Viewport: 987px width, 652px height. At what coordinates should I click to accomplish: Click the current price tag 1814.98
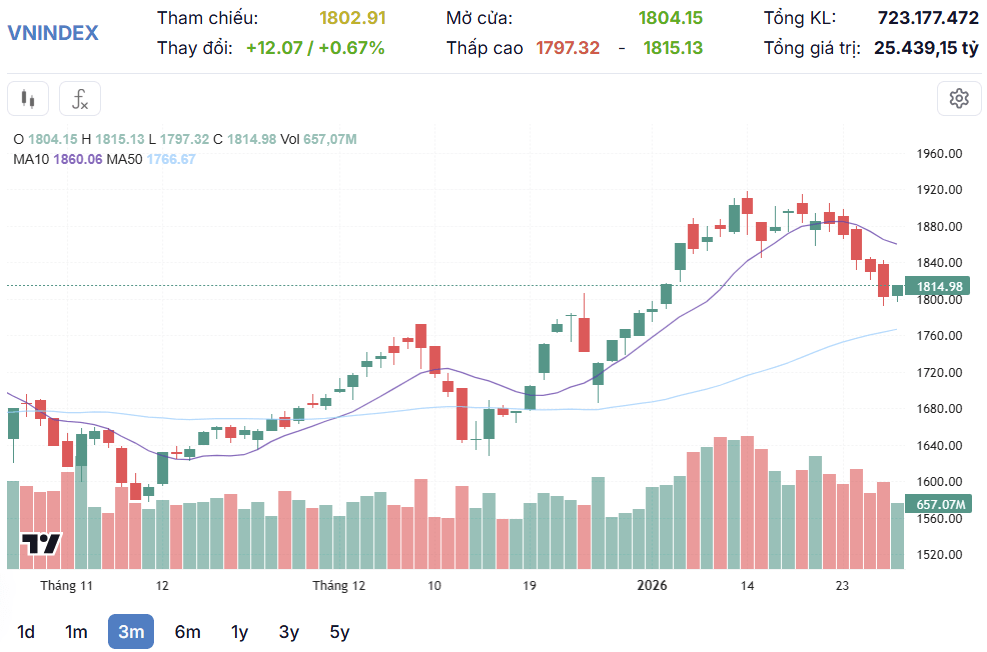pyautogui.click(x=938, y=286)
